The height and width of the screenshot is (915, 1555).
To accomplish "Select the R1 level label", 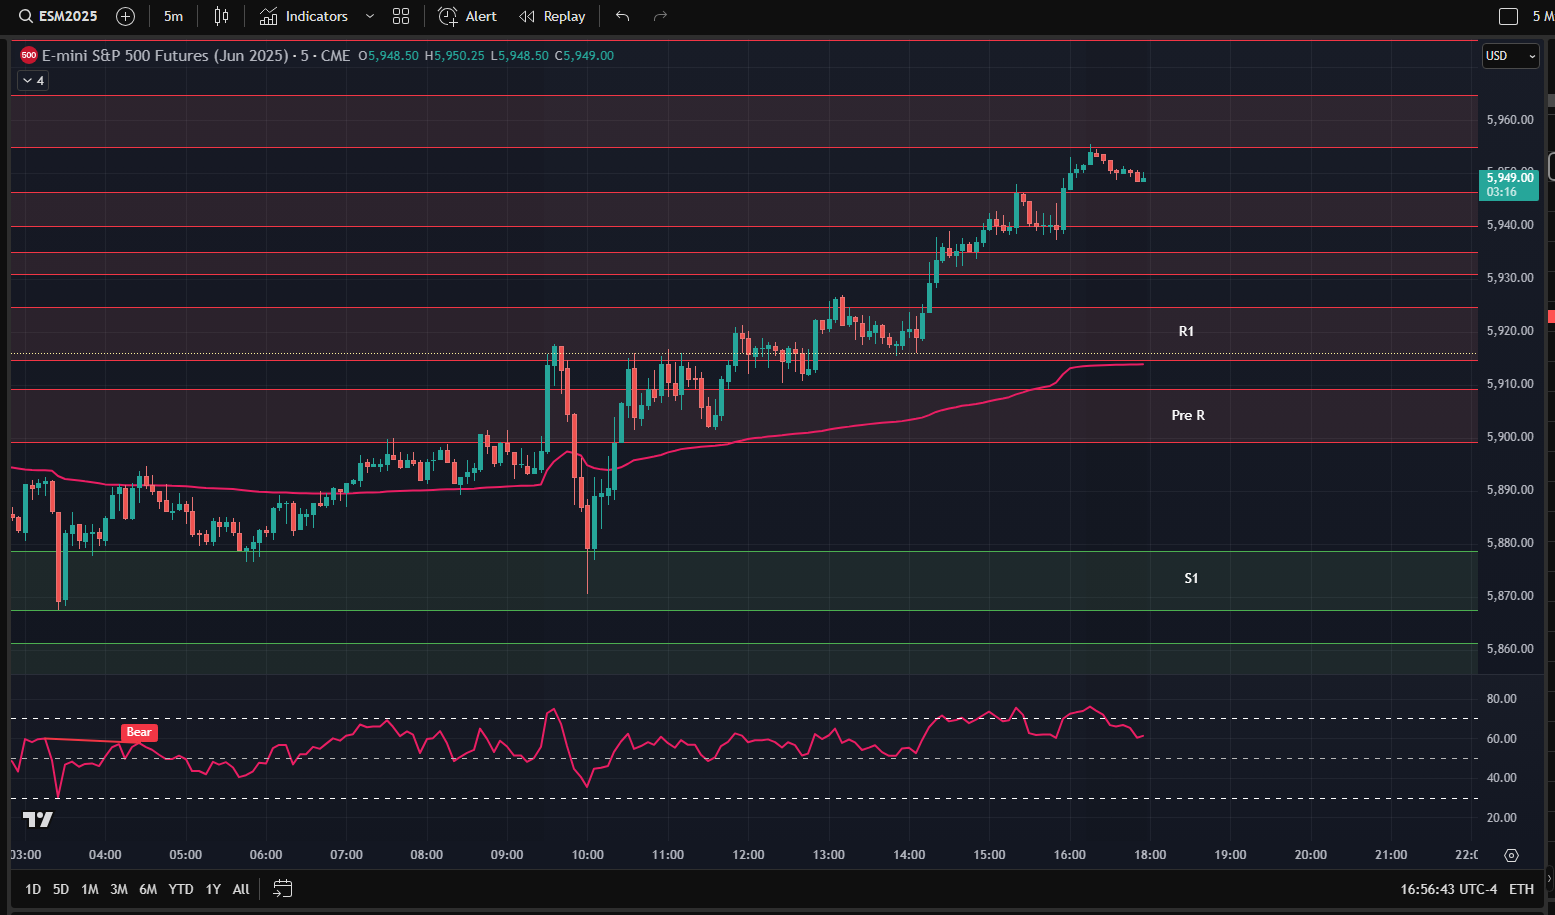I will coord(1186,331).
